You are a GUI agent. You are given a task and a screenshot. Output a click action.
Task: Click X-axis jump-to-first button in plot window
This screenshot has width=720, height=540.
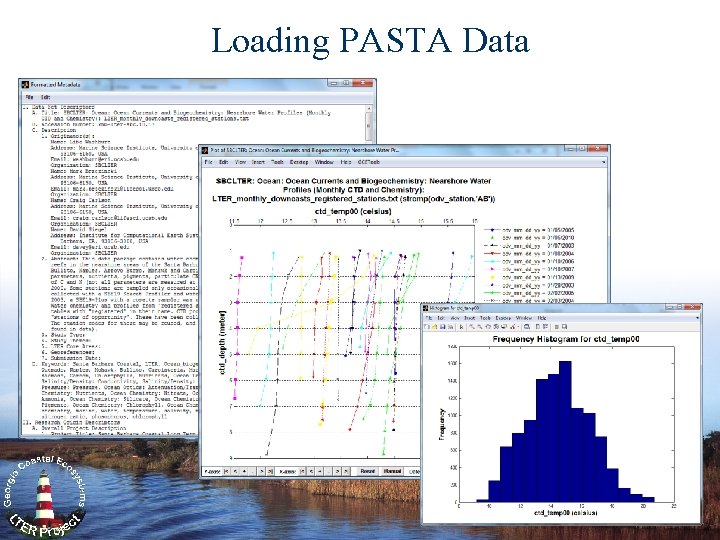click(302, 471)
